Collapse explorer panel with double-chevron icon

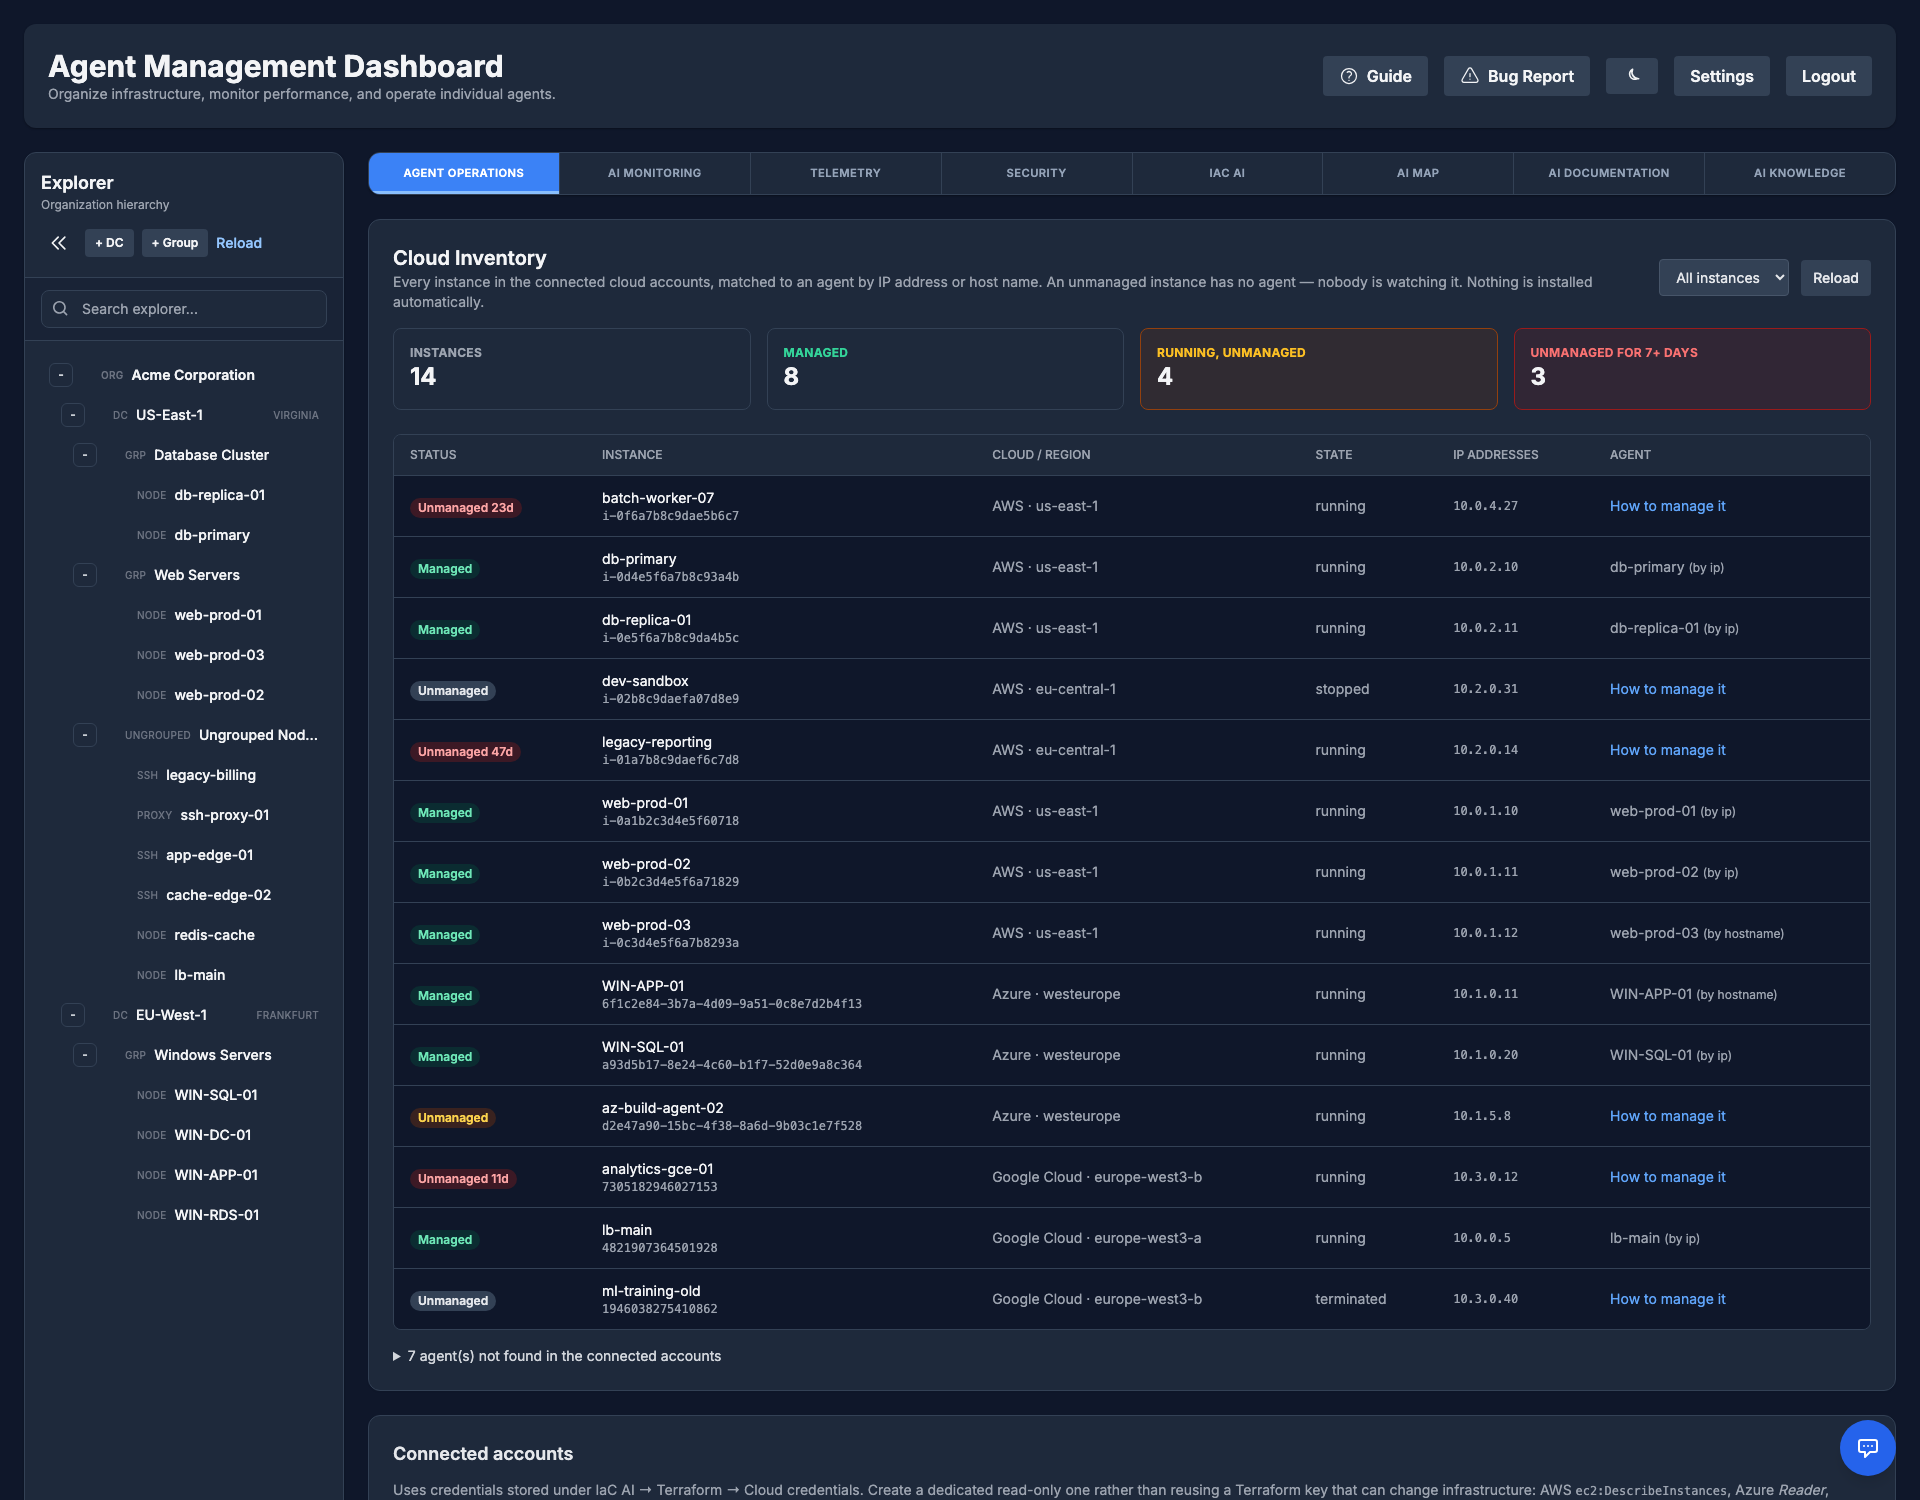pos(59,243)
